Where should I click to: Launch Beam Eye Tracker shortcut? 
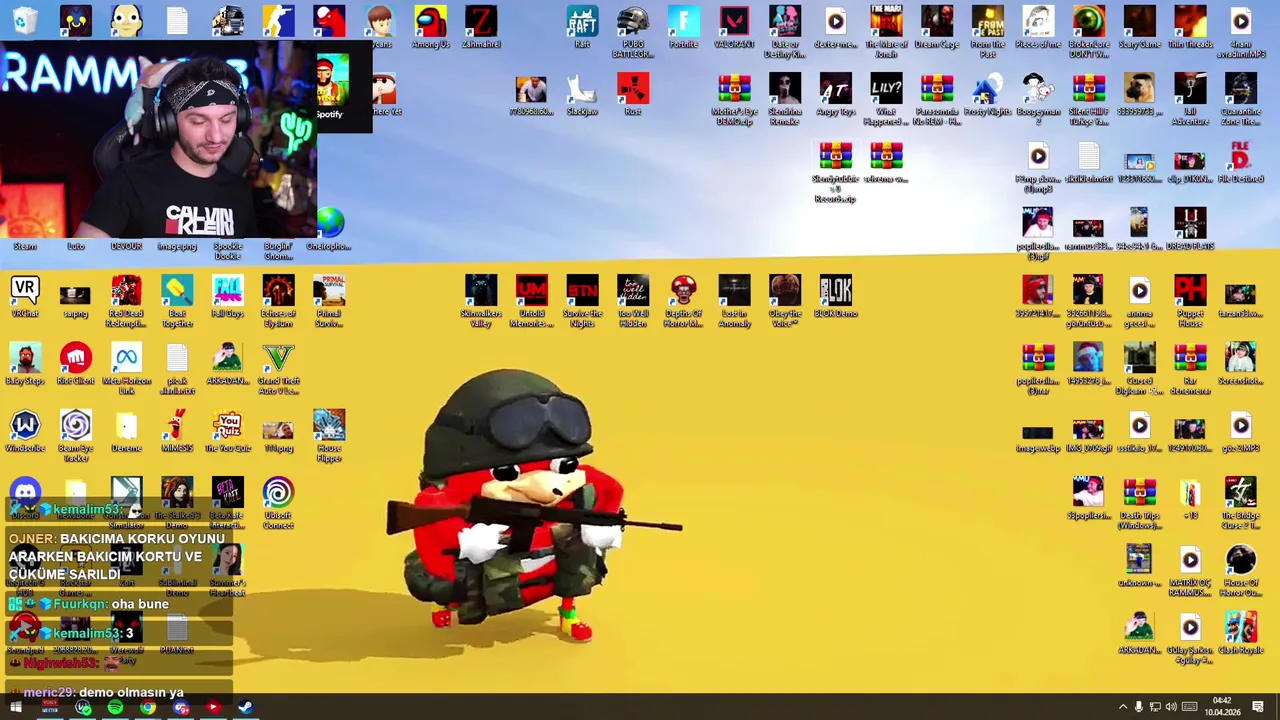coord(76,436)
